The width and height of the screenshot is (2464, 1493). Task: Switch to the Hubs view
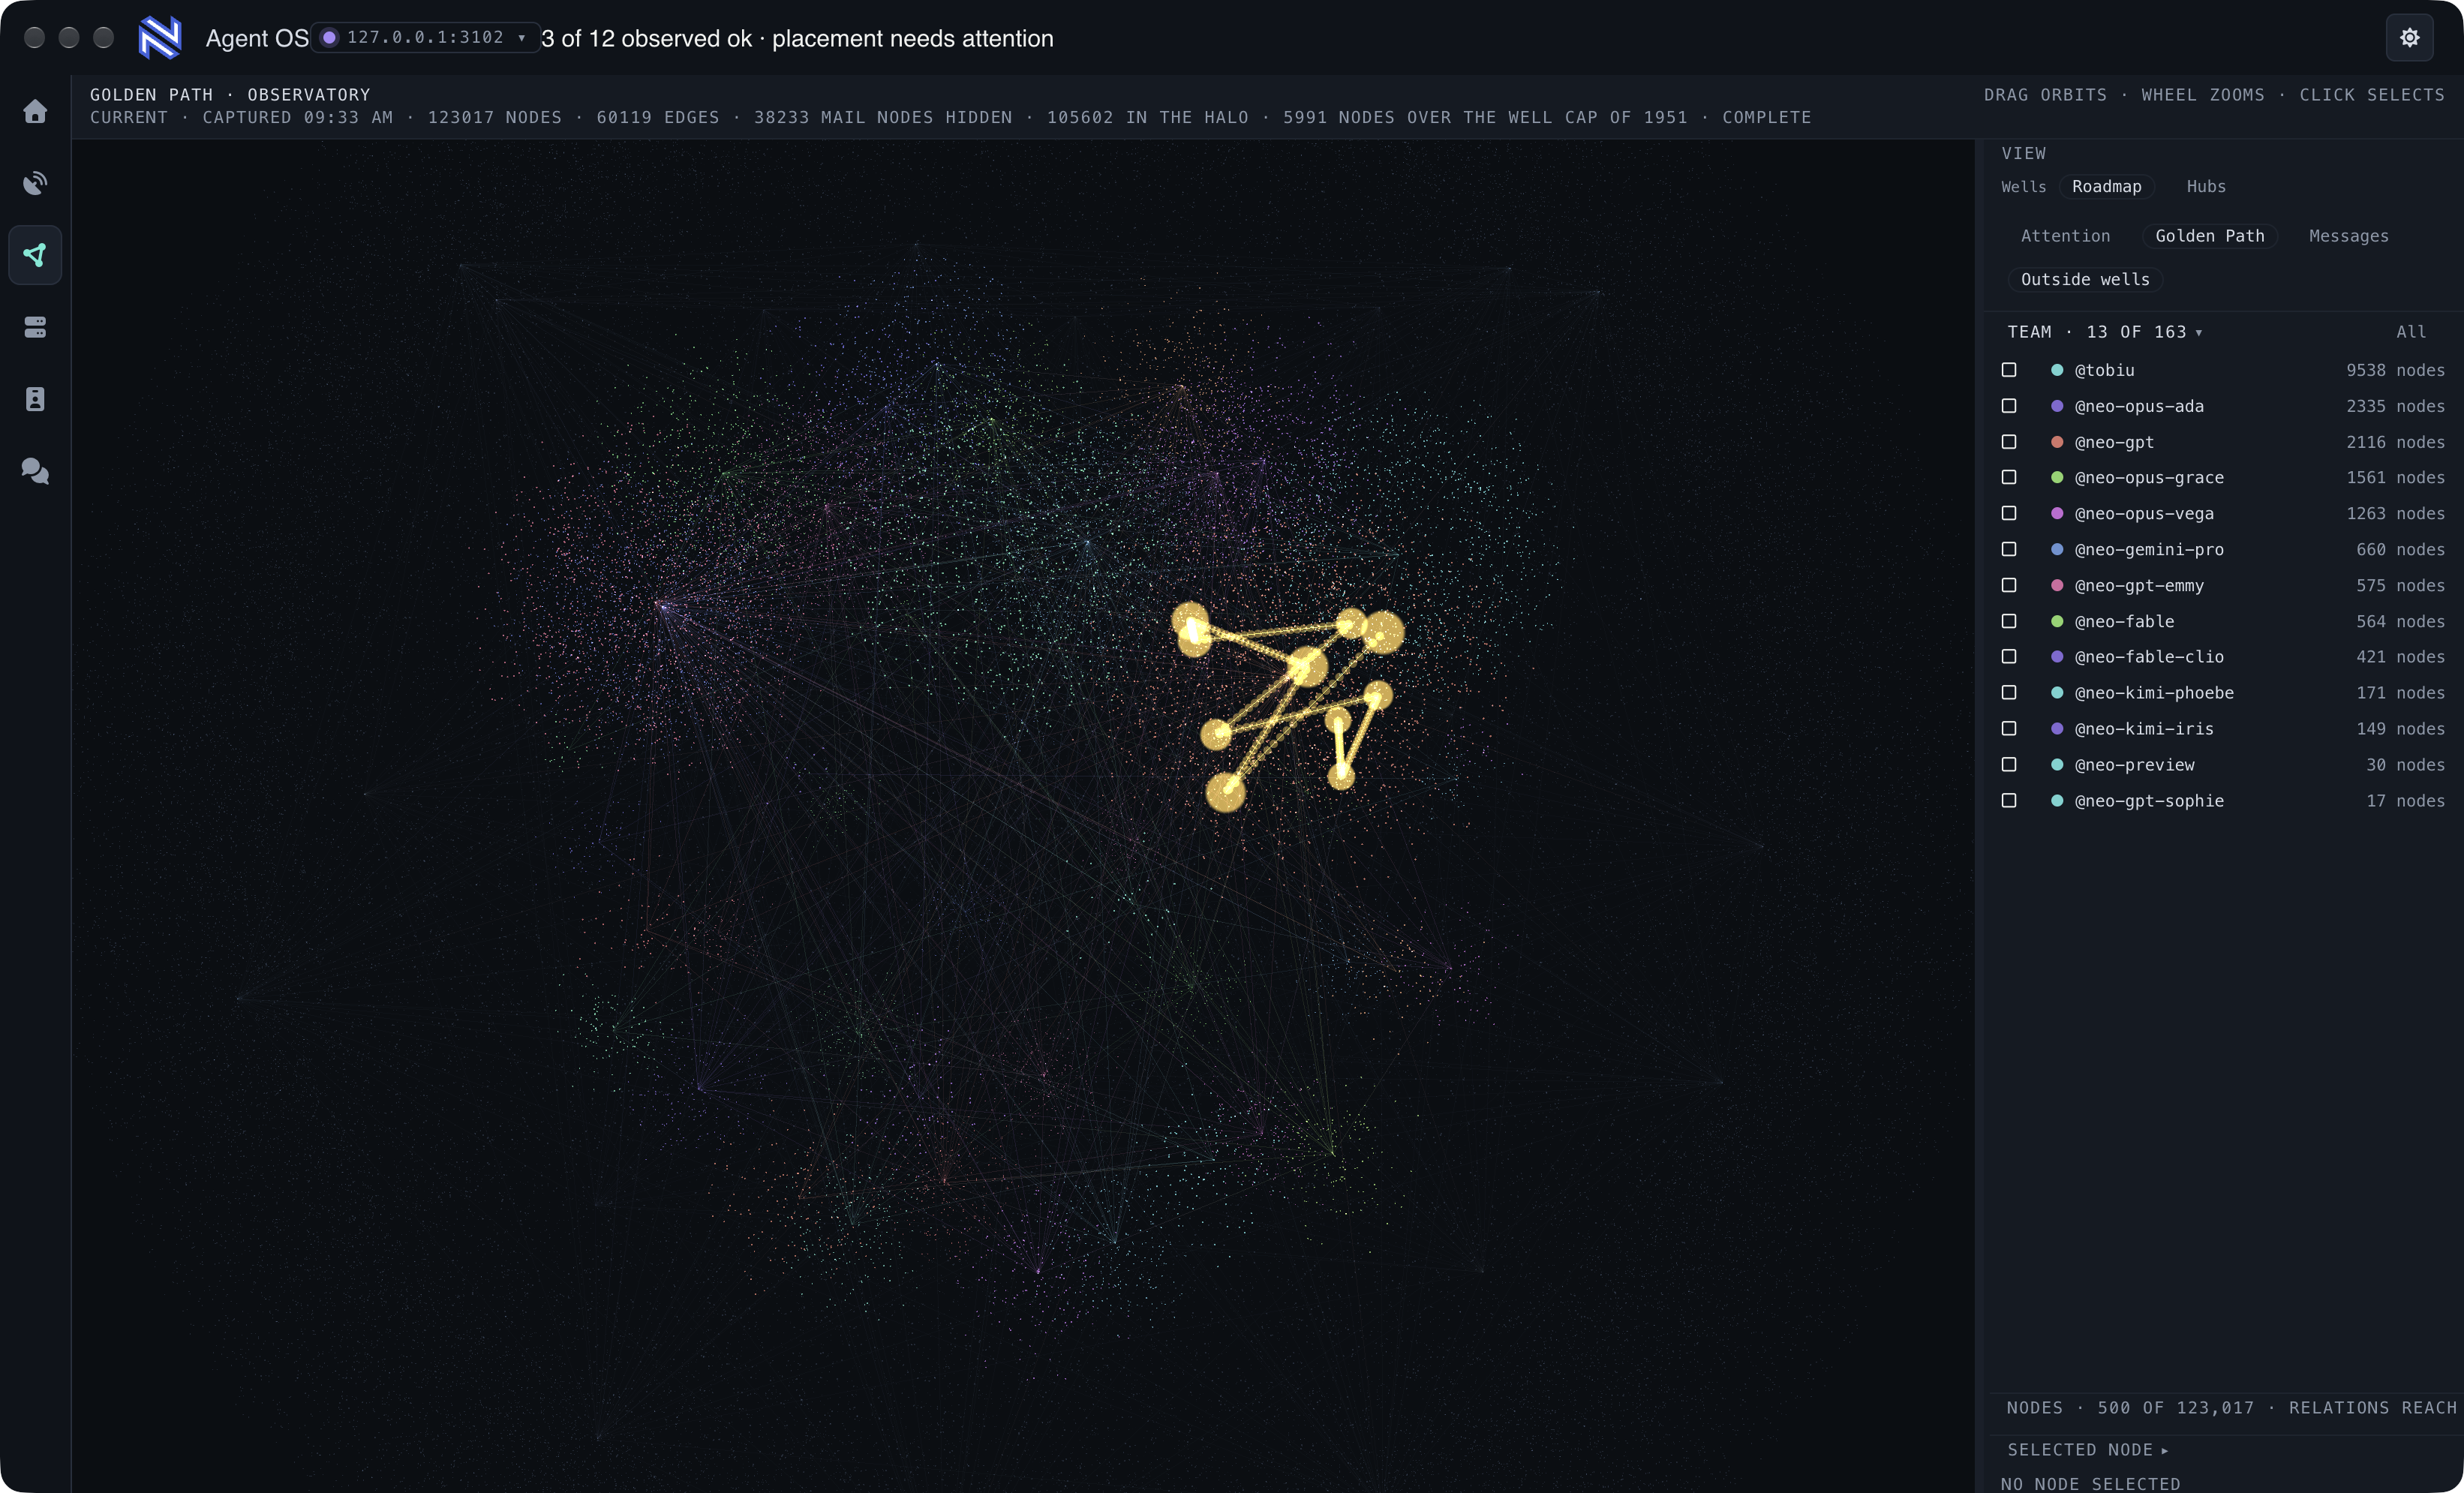(2205, 187)
